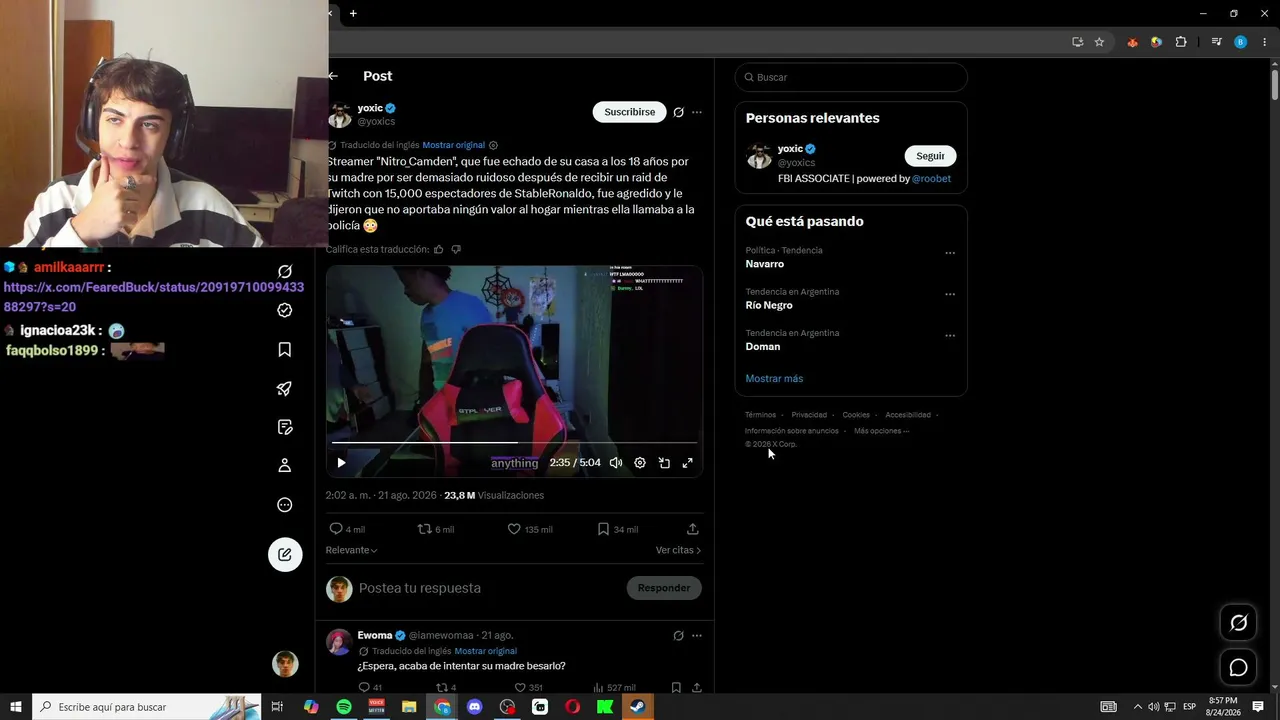Go back using the Post back arrow
1280x720 pixels.
(x=333, y=76)
